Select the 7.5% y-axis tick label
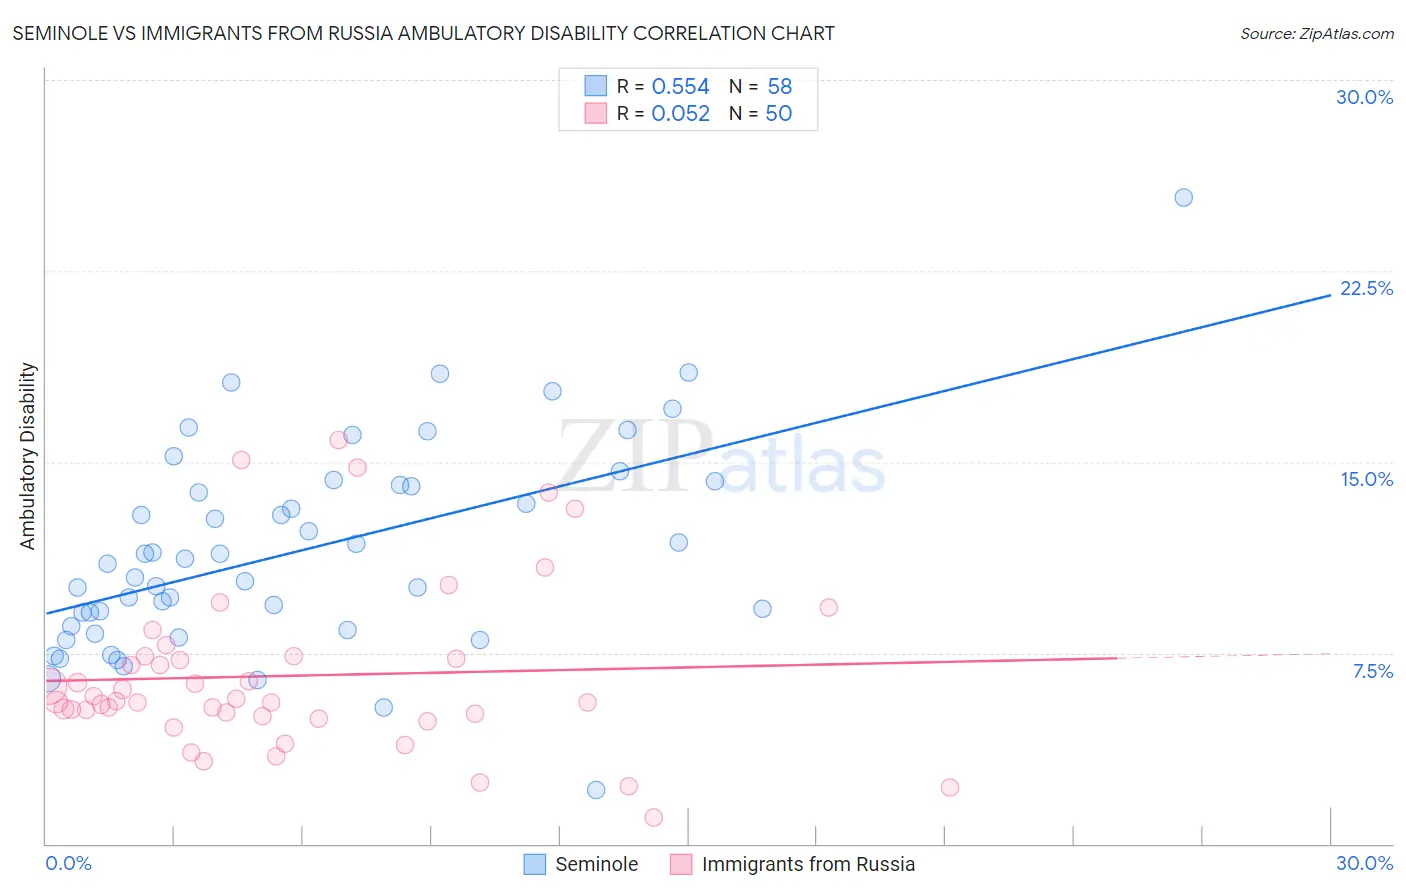The height and width of the screenshot is (892, 1406). tap(1373, 671)
